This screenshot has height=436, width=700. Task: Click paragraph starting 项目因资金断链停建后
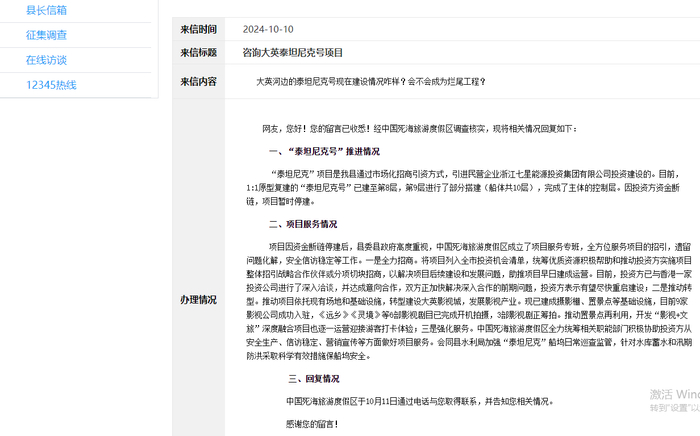tap(469, 302)
